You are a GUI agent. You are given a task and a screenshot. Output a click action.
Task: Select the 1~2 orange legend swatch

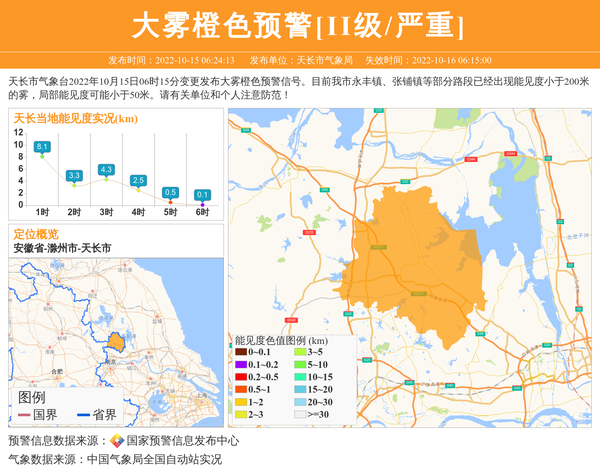point(241,401)
